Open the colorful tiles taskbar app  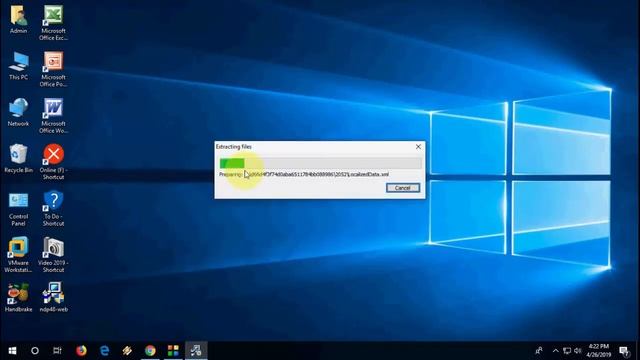pyautogui.click(x=173, y=351)
